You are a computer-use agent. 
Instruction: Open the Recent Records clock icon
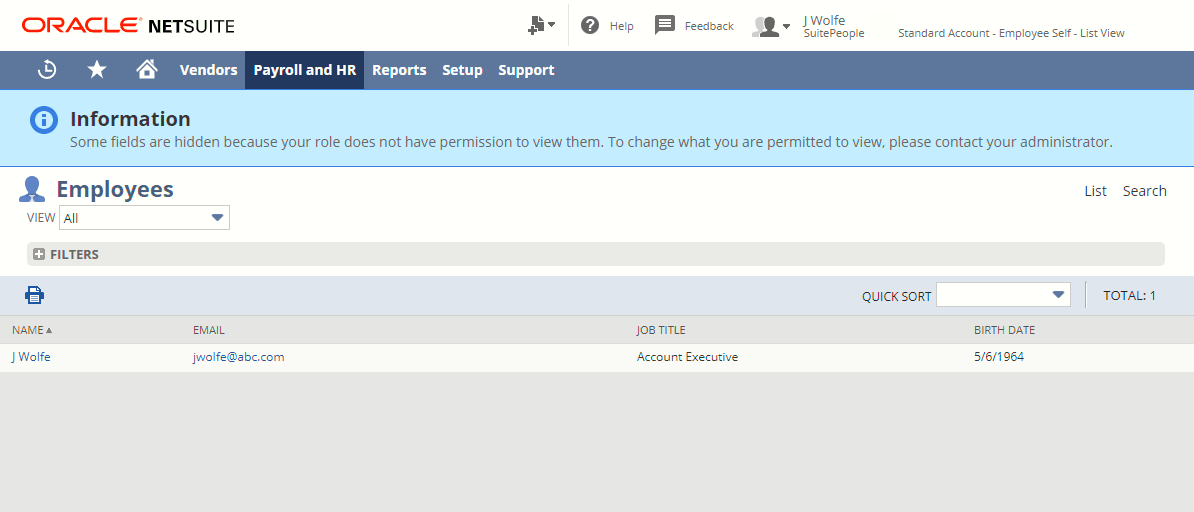pyautogui.click(x=46, y=70)
